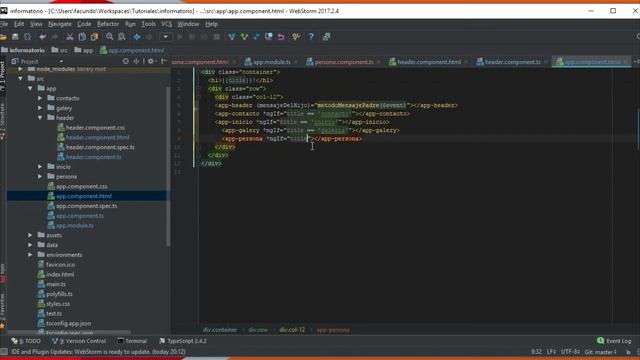Screen dimensions: 640x360
Task: Open the Window menu
Action: [188, 24]
